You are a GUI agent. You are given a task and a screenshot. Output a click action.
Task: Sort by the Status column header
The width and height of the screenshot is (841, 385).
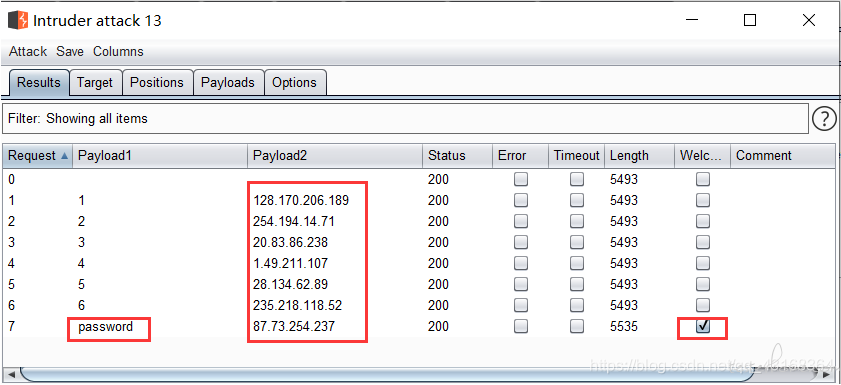coord(458,156)
